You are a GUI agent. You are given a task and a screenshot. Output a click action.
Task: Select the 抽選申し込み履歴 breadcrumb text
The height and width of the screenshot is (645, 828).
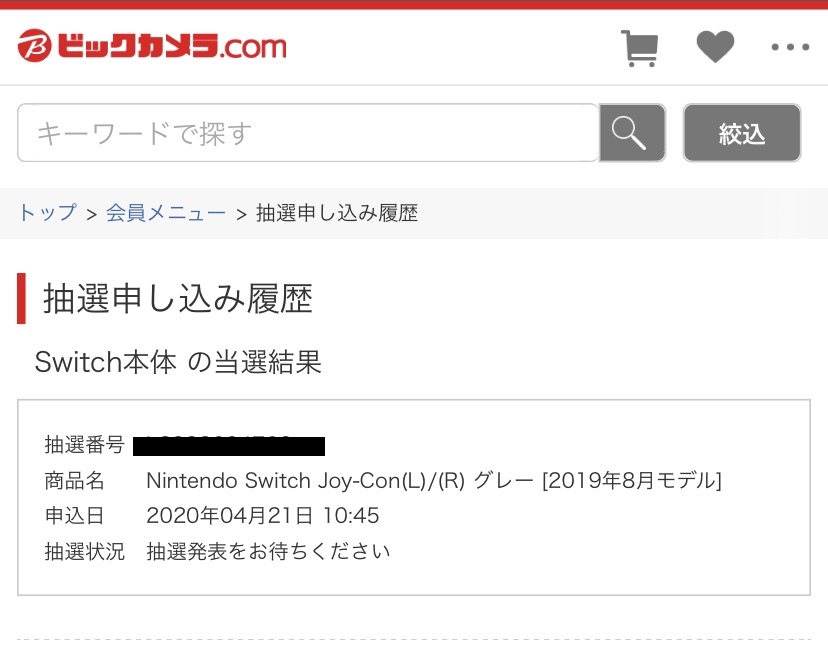click(337, 213)
